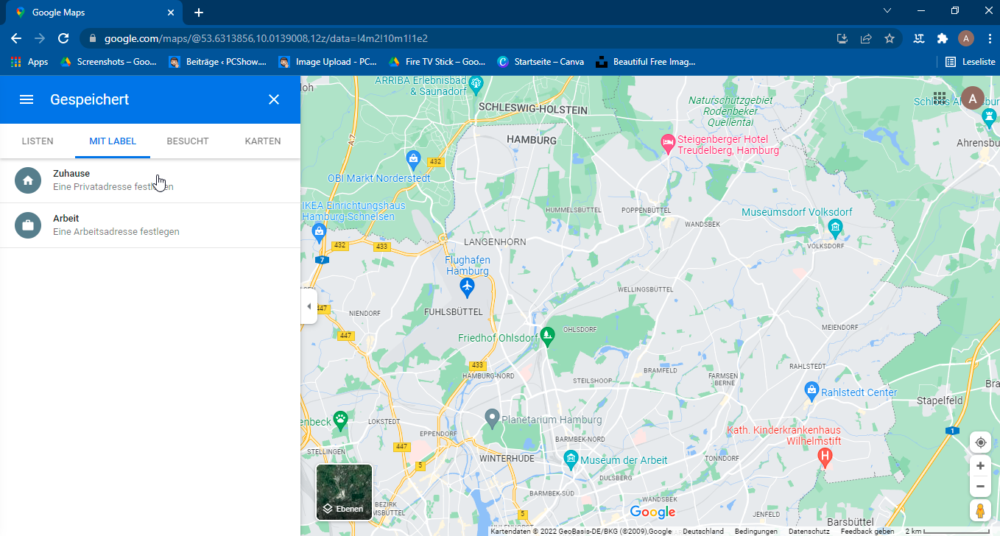Screen dimensions: 1000x536
Task: Open the tab search dropdown arrow
Action: click(x=887, y=11)
